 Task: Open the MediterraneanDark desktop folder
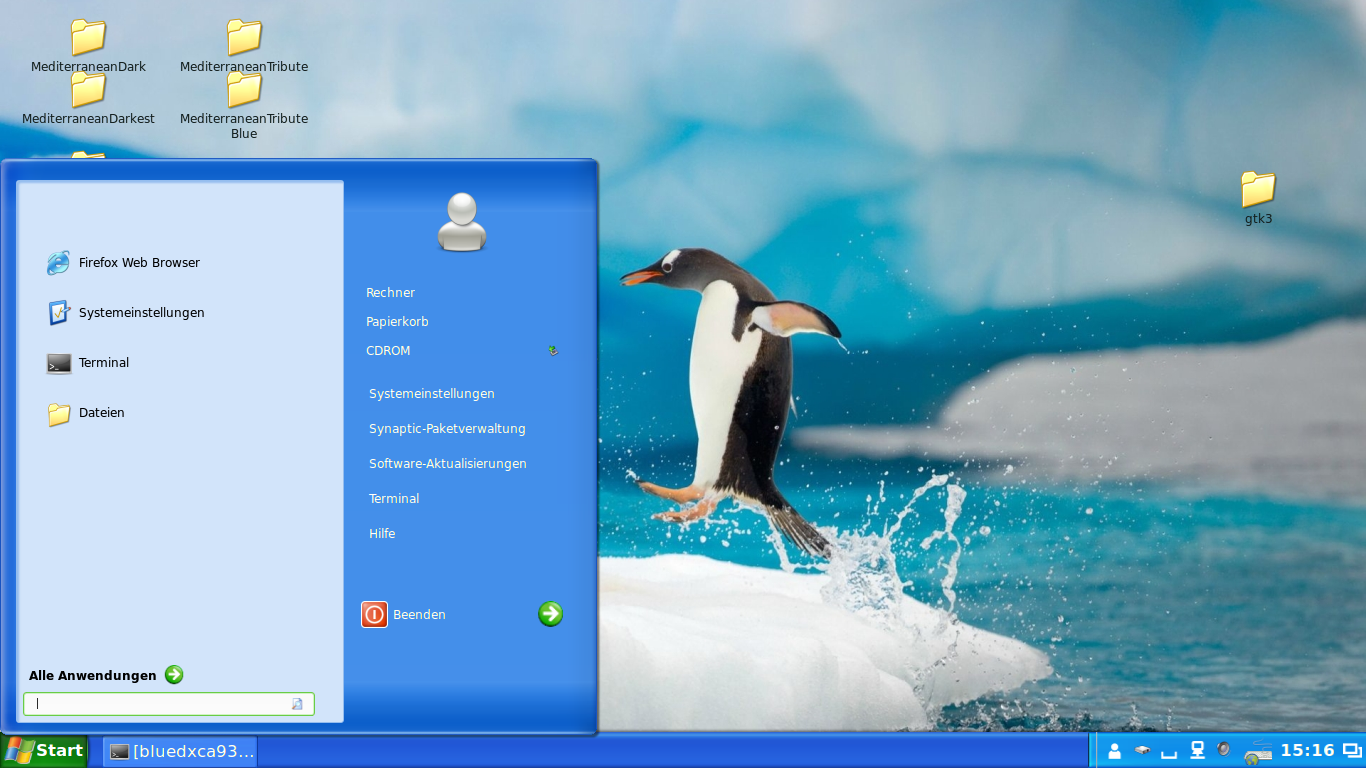click(88, 46)
